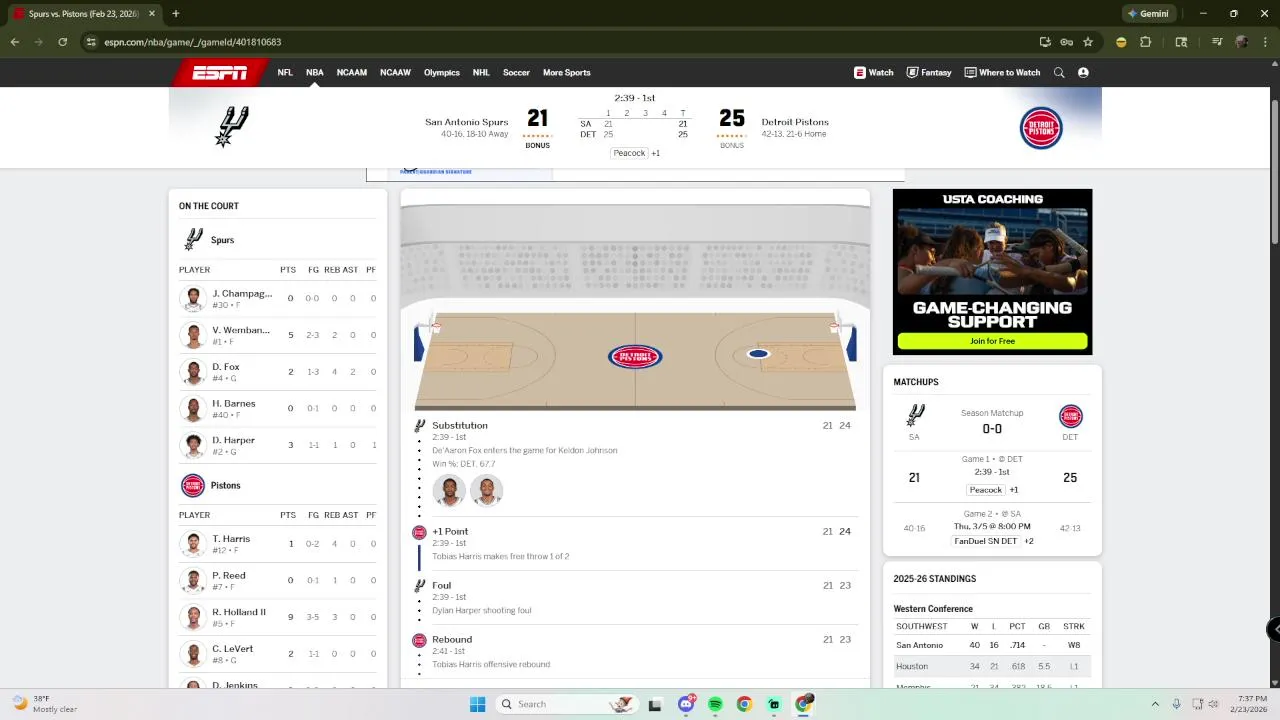This screenshot has width=1280, height=720.
Task: Click Join for Free in the USTA ad
Action: [992, 341]
